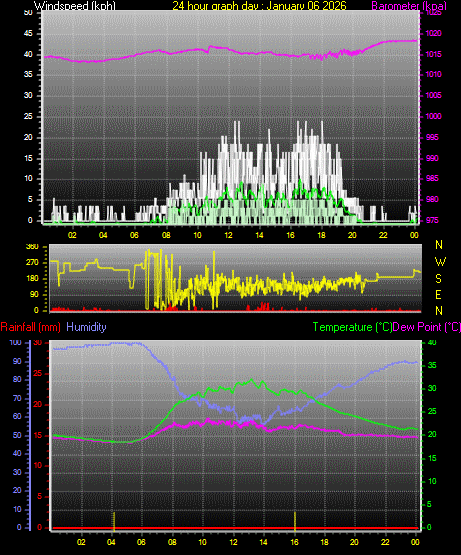
Task: Click the N compass letter beside 360 level
Action: pyautogui.click(x=439, y=245)
